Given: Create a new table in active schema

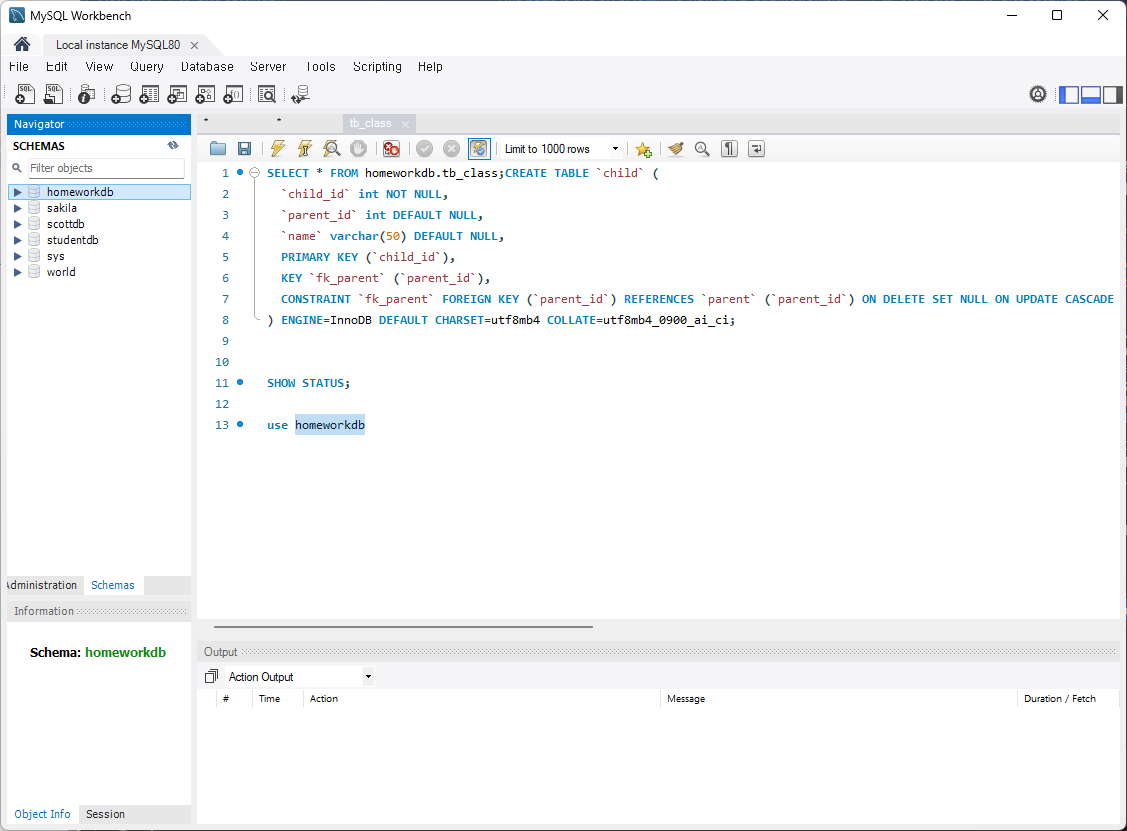Looking at the screenshot, I should click(x=150, y=93).
